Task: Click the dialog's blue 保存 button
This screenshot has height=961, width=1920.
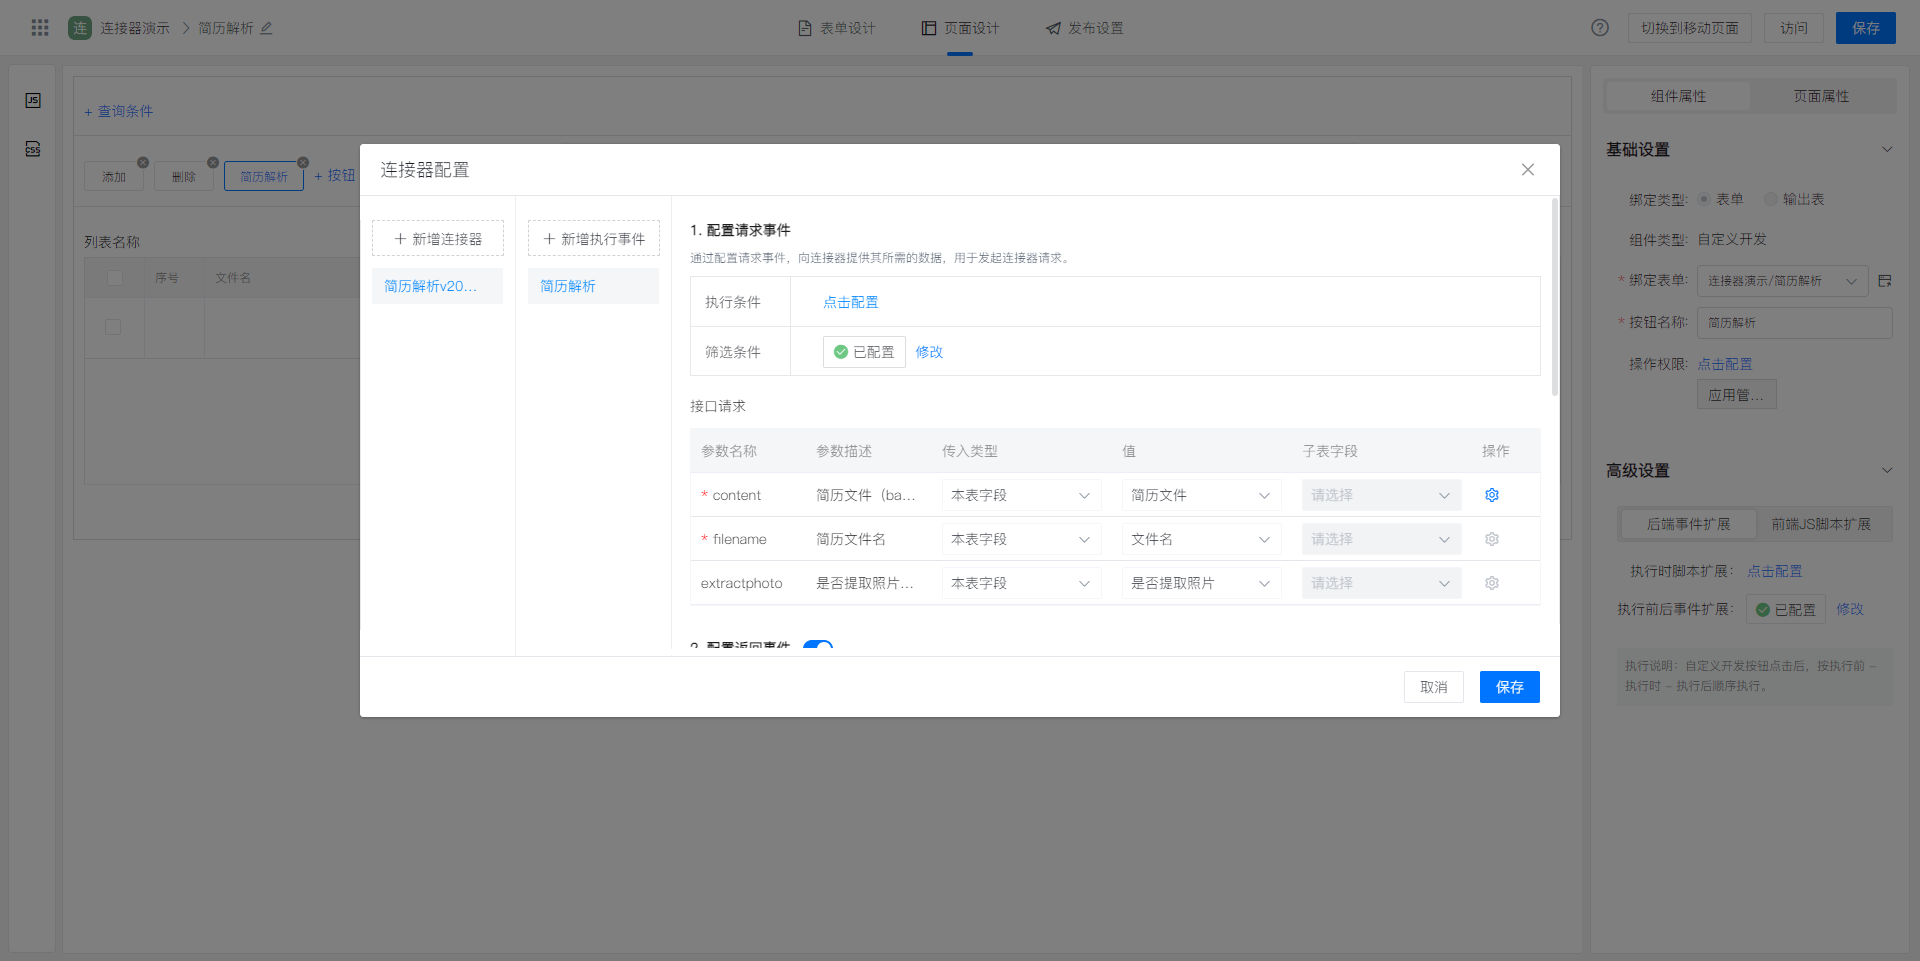Action: click(1510, 687)
